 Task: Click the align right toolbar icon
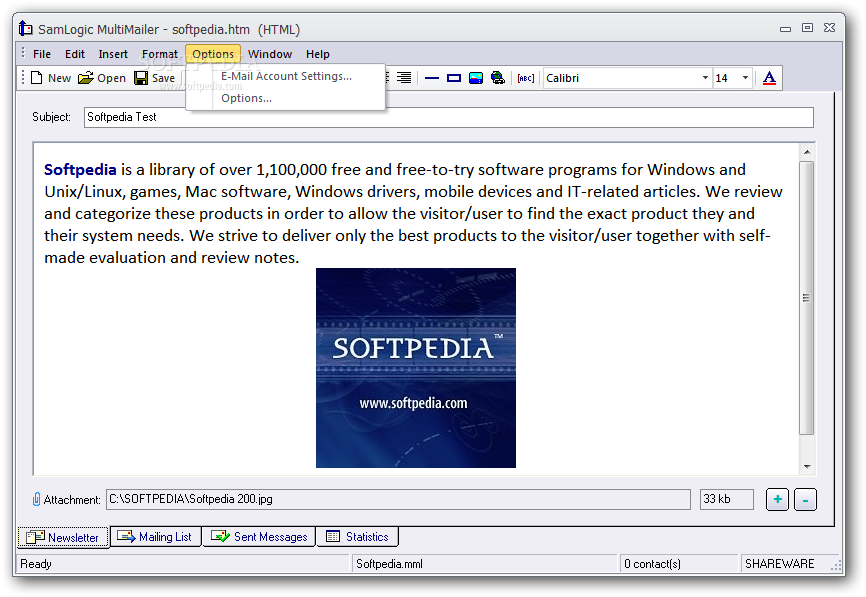pos(404,78)
